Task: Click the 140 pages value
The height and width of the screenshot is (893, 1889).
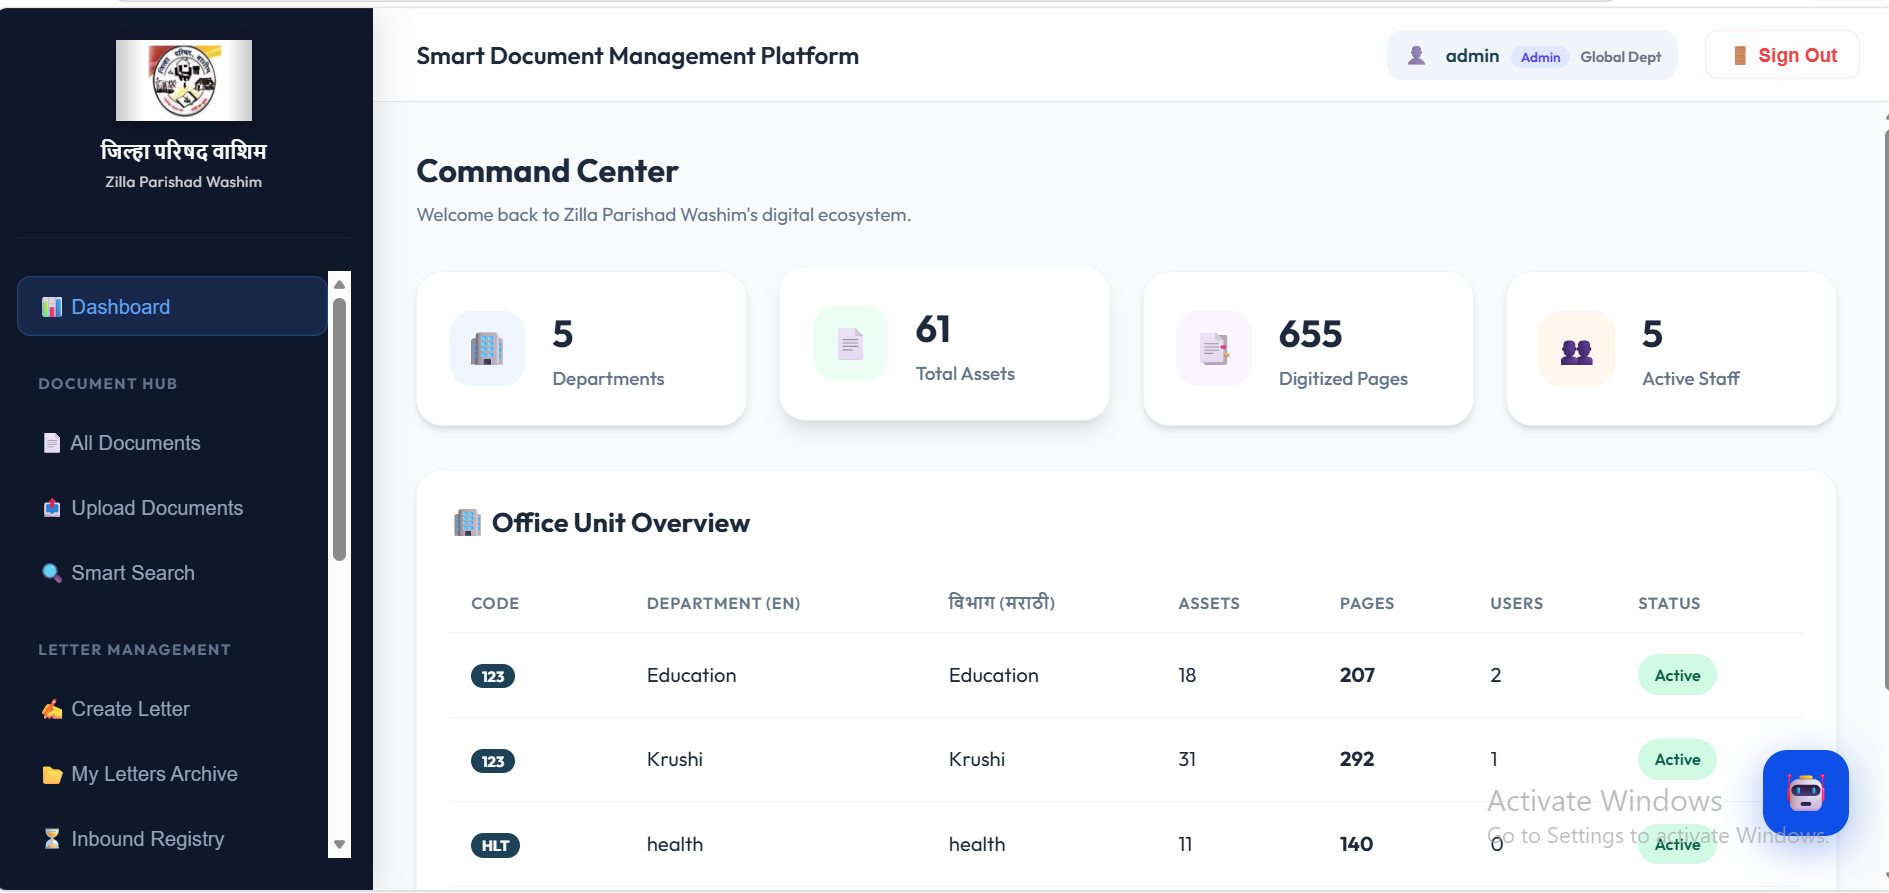Action: (1356, 844)
